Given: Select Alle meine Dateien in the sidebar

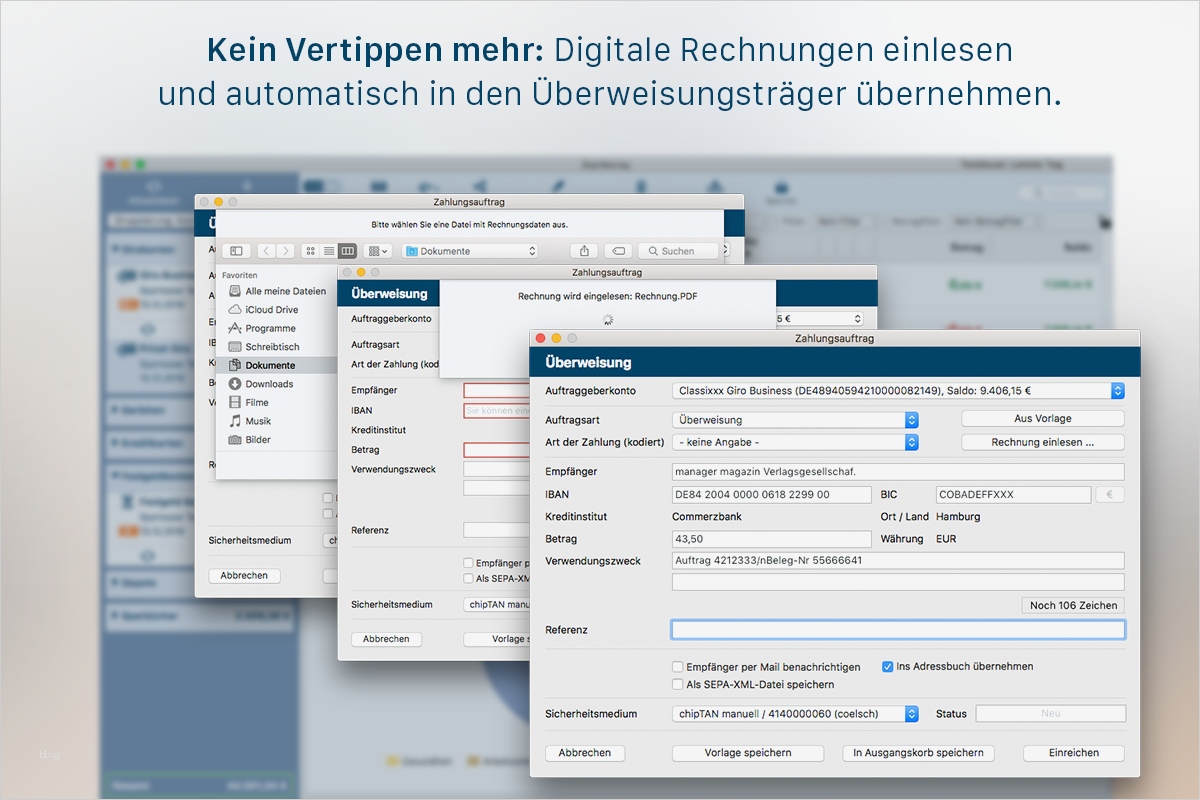Looking at the screenshot, I should tap(282, 291).
